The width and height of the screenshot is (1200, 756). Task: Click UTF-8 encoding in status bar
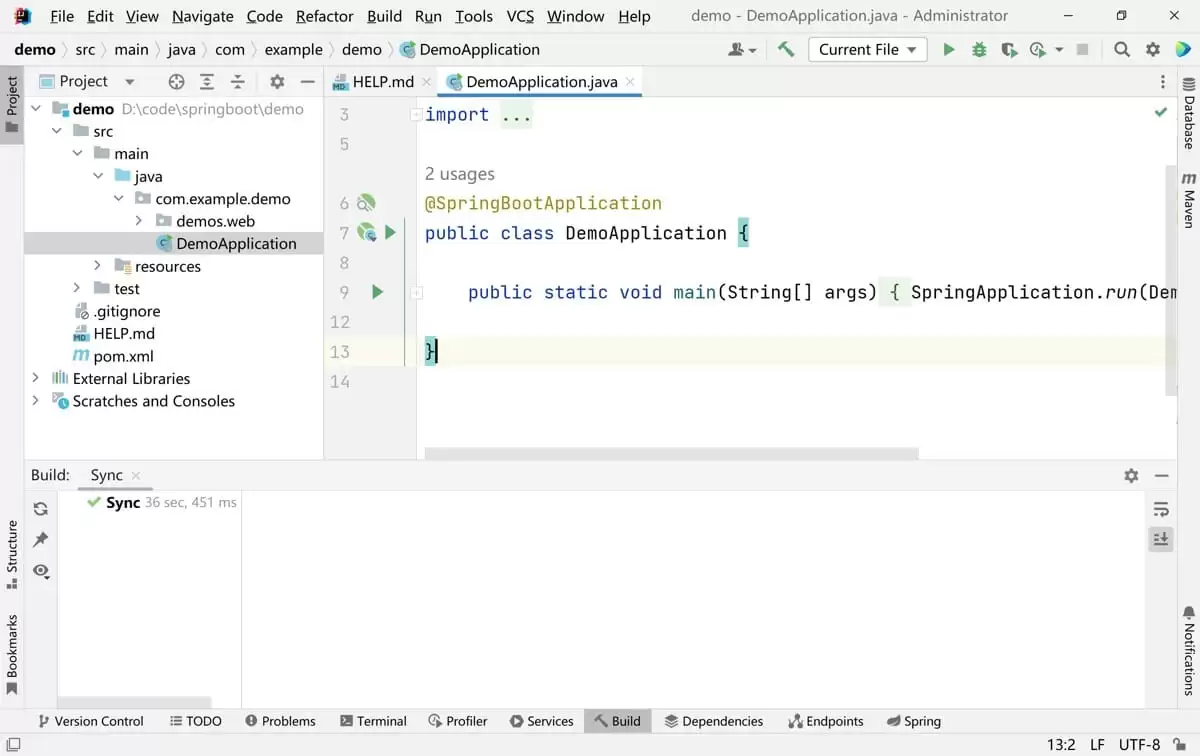[x=1140, y=744]
